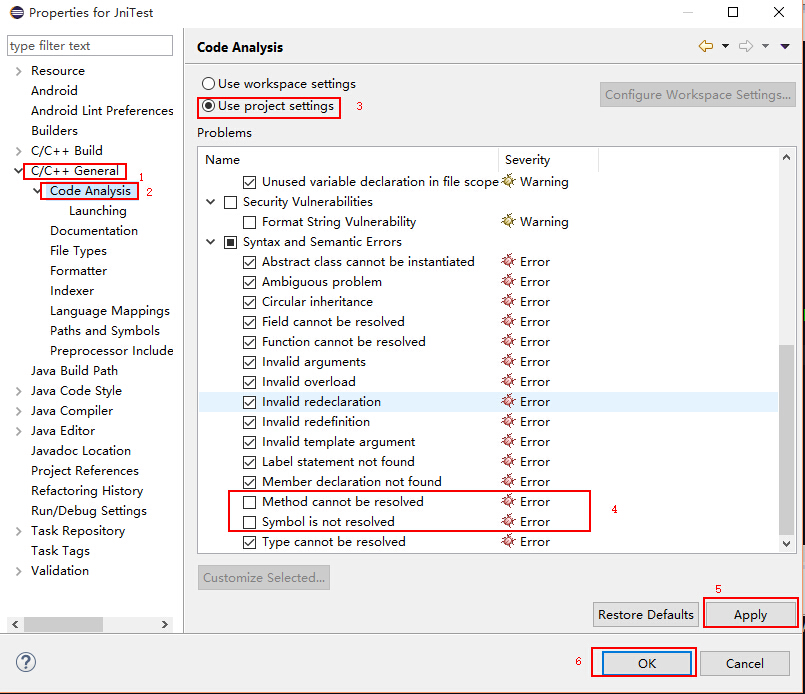Click the forward navigation arrow icon
The width and height of the screenshot is (805, 694).
[x=746, y=46]
